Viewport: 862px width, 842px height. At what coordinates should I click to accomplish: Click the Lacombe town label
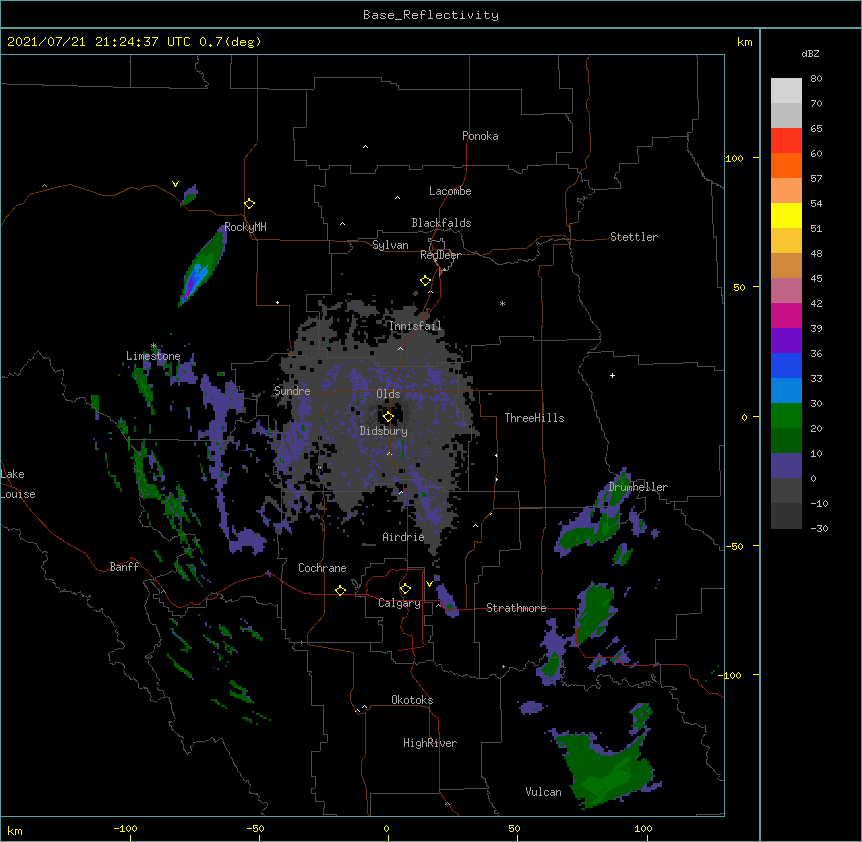[450, 191]
